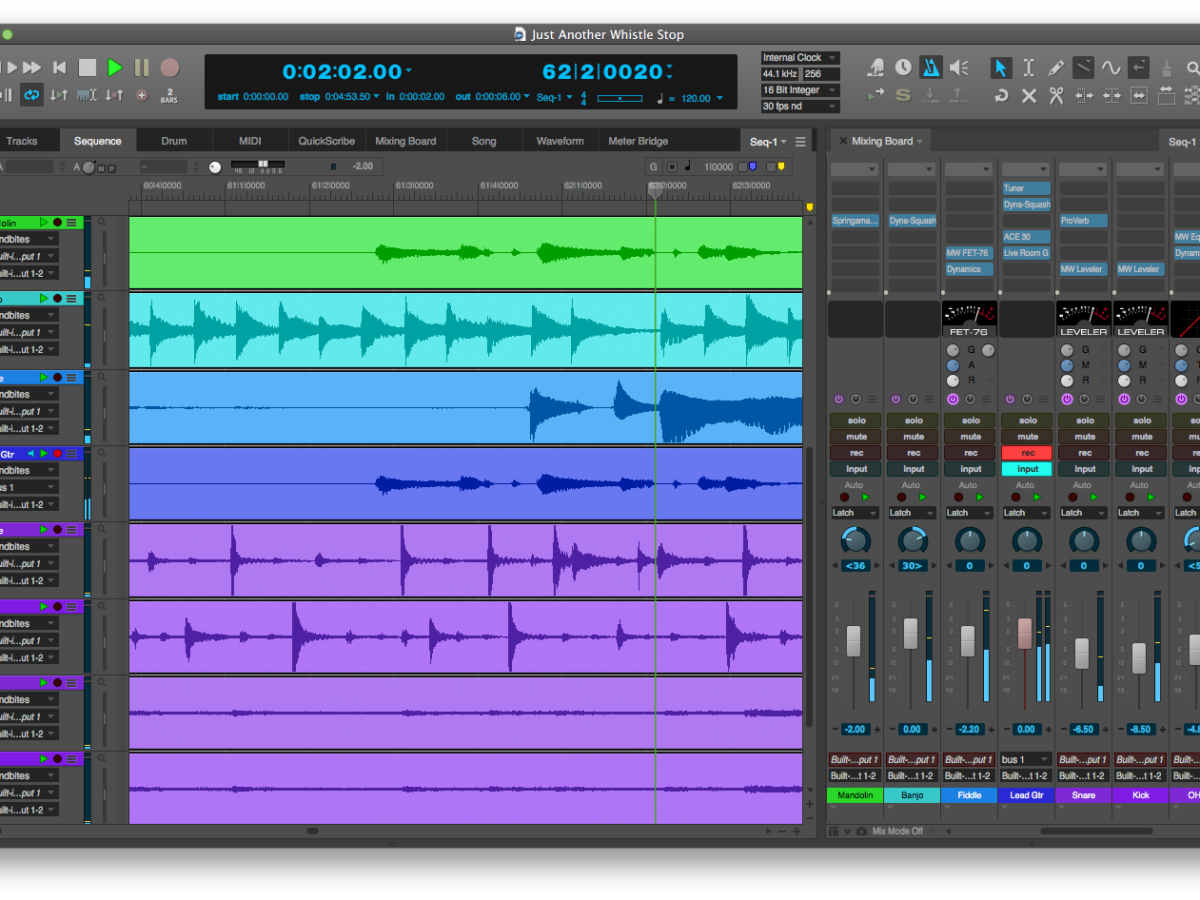The height and width of the screenshot is (900, 1200).
Task: Open the Latch automation menu on Fiddle
Action: click(969, 513)
